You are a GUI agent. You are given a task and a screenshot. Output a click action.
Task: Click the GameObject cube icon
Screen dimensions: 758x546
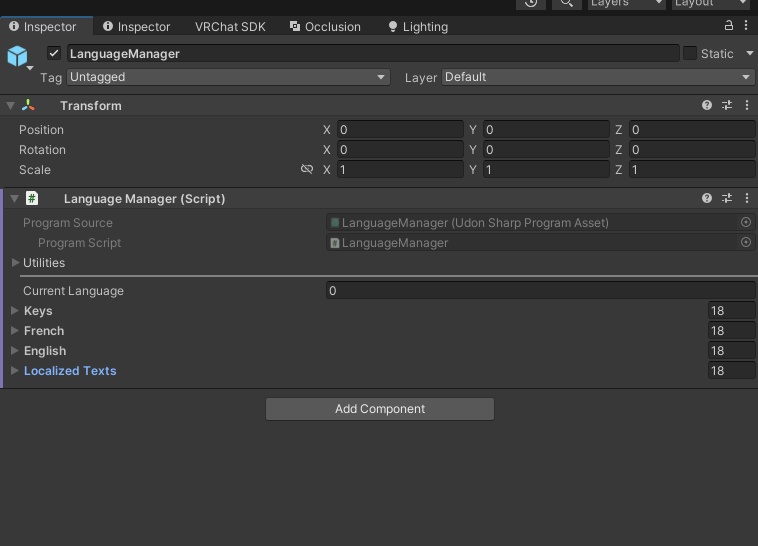[x=17, y=56]
